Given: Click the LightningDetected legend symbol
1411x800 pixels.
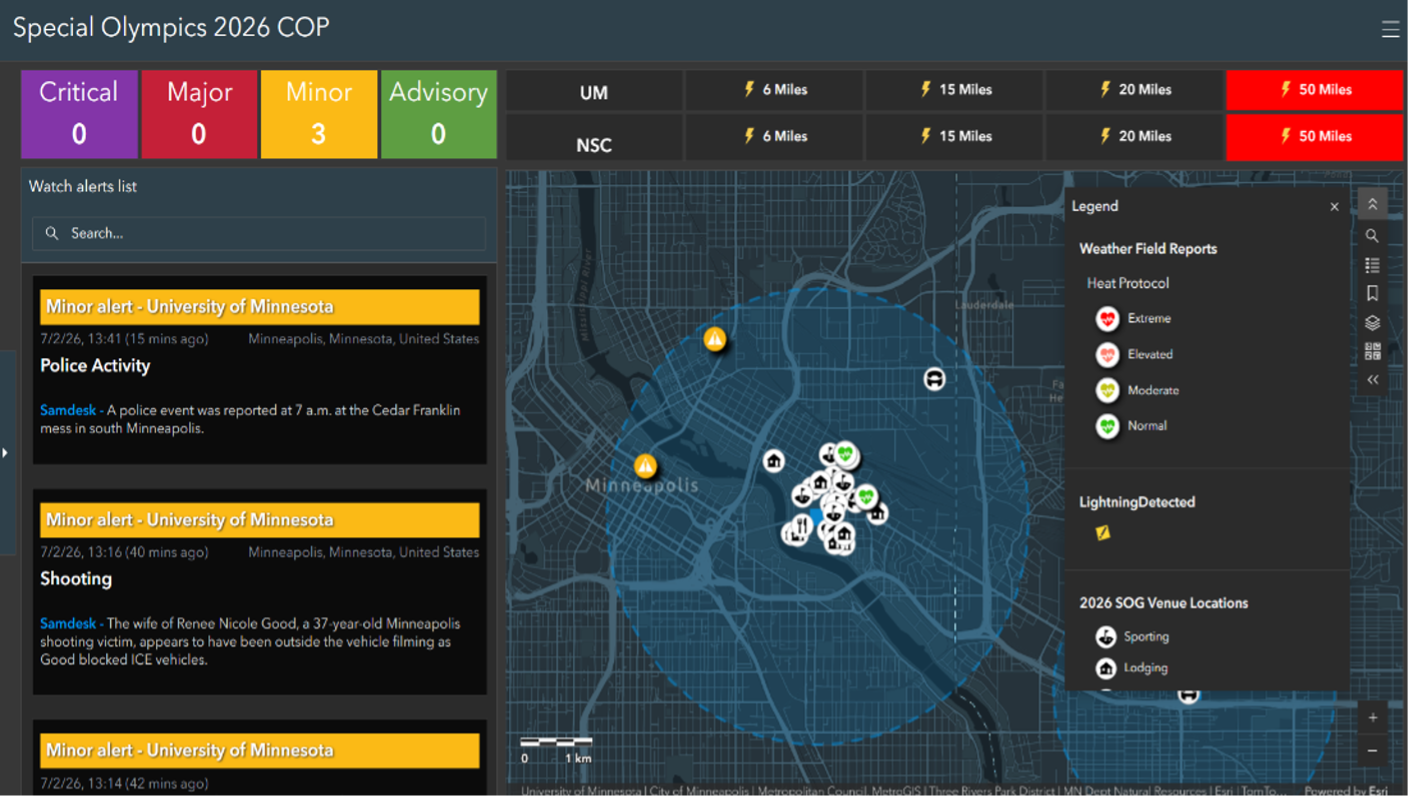Looking at the screenshot, I should (1103, 533).
